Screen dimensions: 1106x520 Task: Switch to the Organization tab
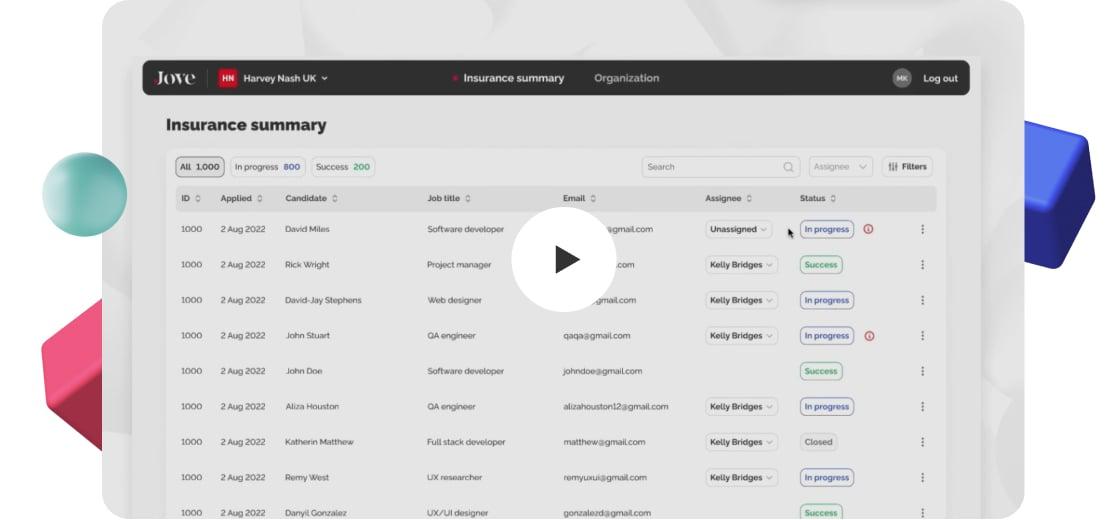626,78
